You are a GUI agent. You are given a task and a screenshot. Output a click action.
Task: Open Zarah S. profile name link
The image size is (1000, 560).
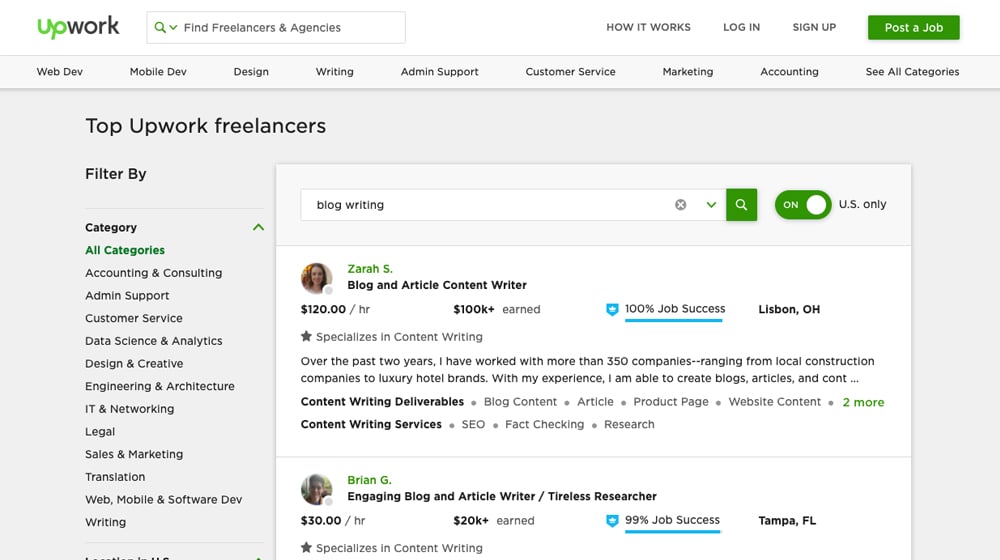click(370, 269)
